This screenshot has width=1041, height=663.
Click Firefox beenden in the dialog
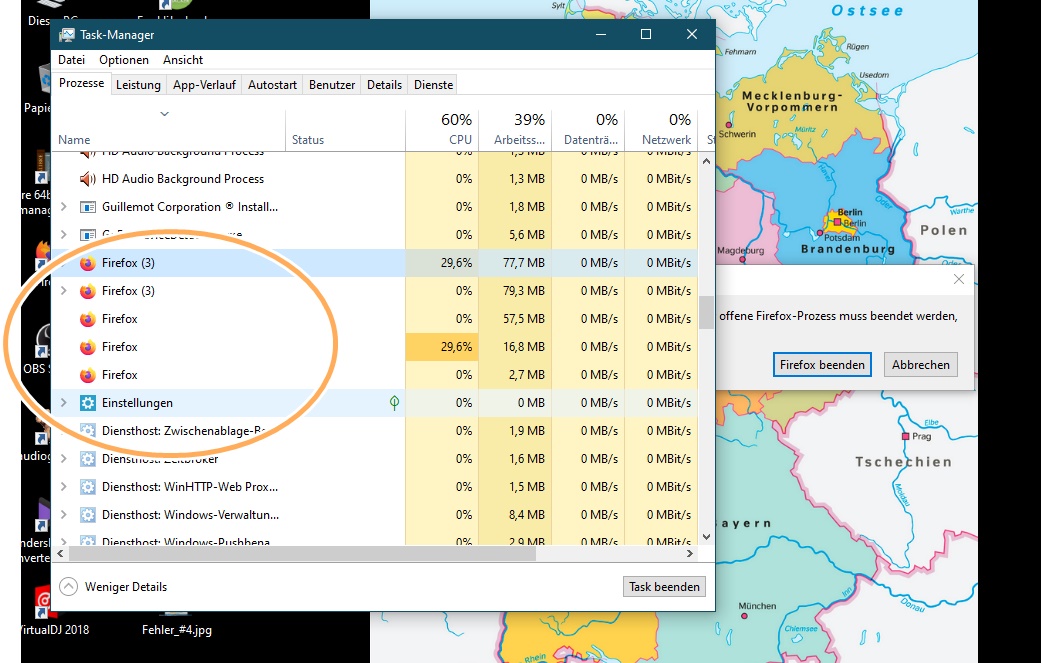tap(822, 364)
